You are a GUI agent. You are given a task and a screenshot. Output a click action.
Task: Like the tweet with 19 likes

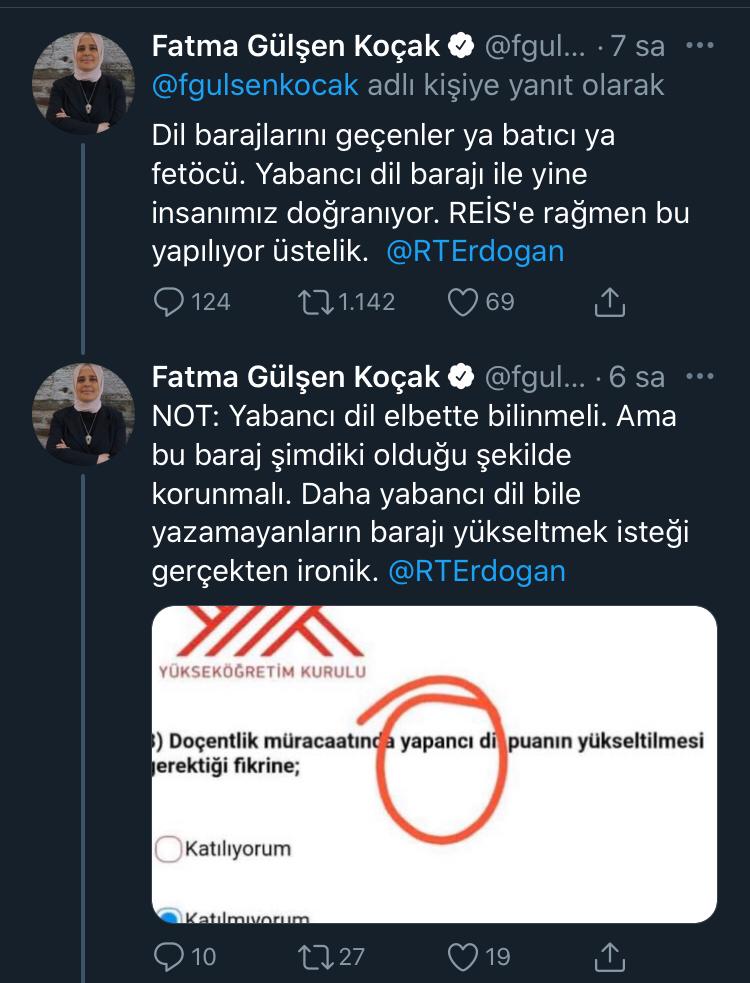[x=462, y=957]
